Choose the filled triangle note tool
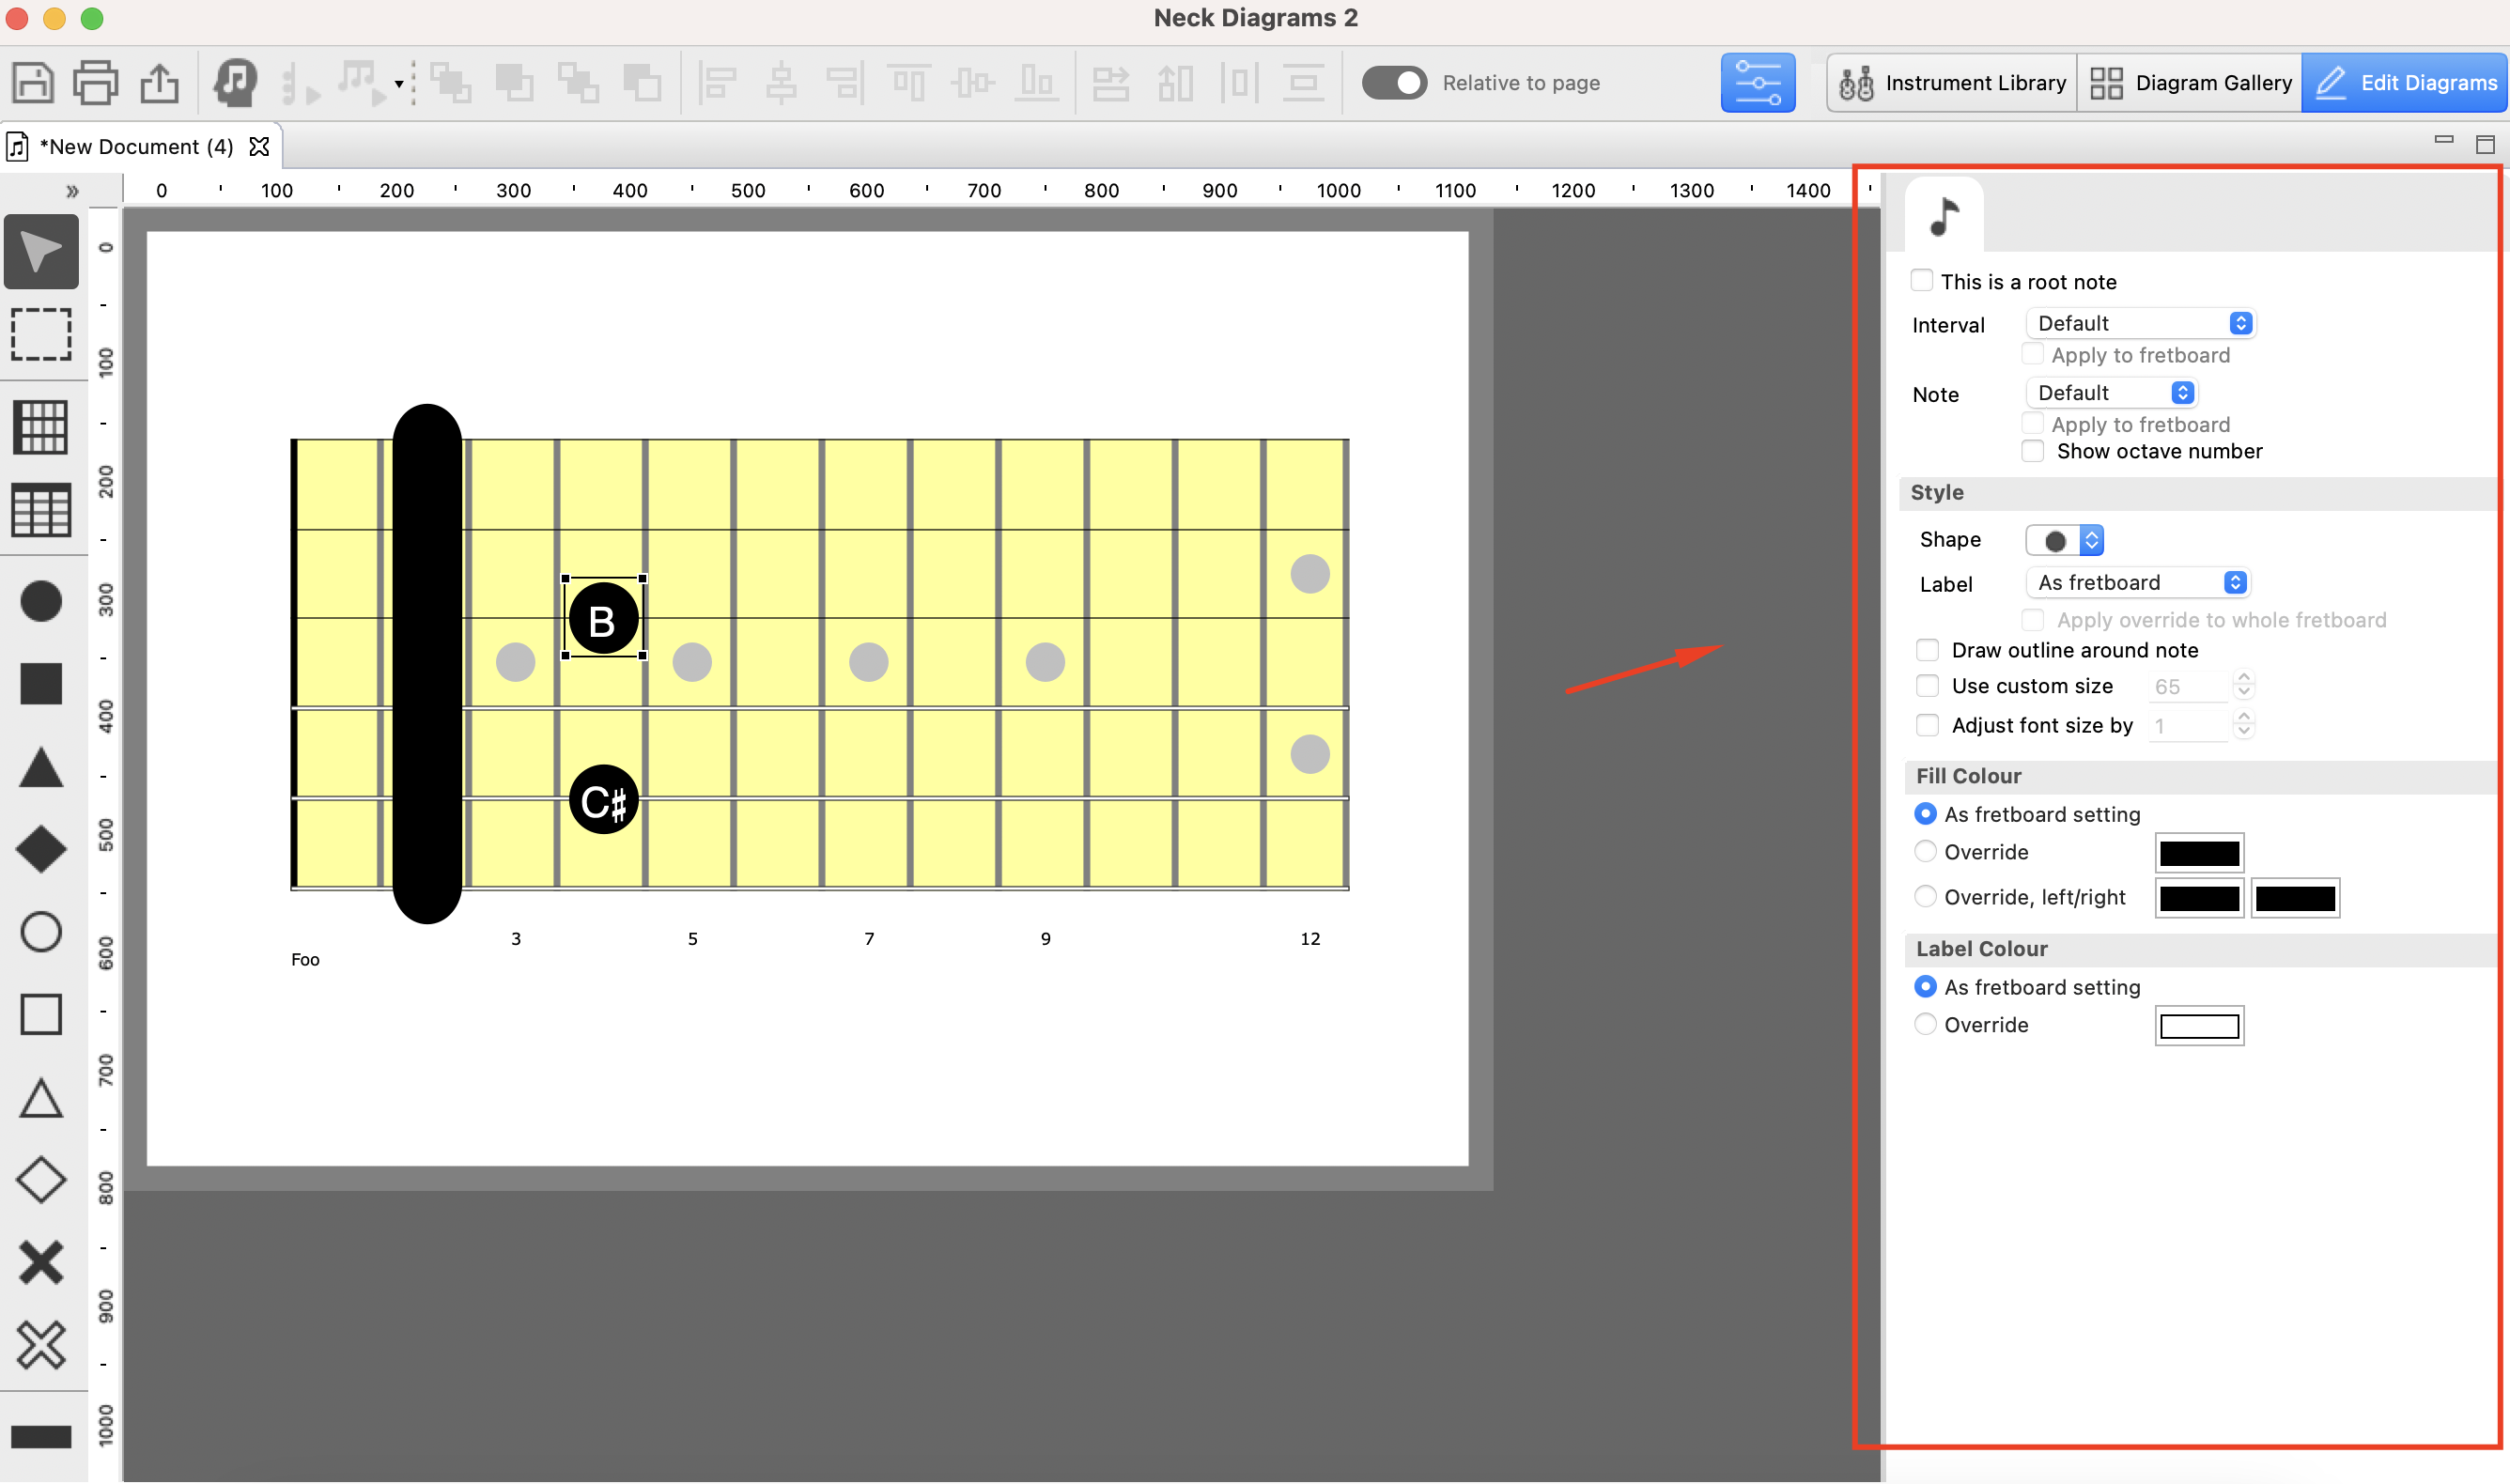Viewport: 2510px width, 1484px height. 41,768
